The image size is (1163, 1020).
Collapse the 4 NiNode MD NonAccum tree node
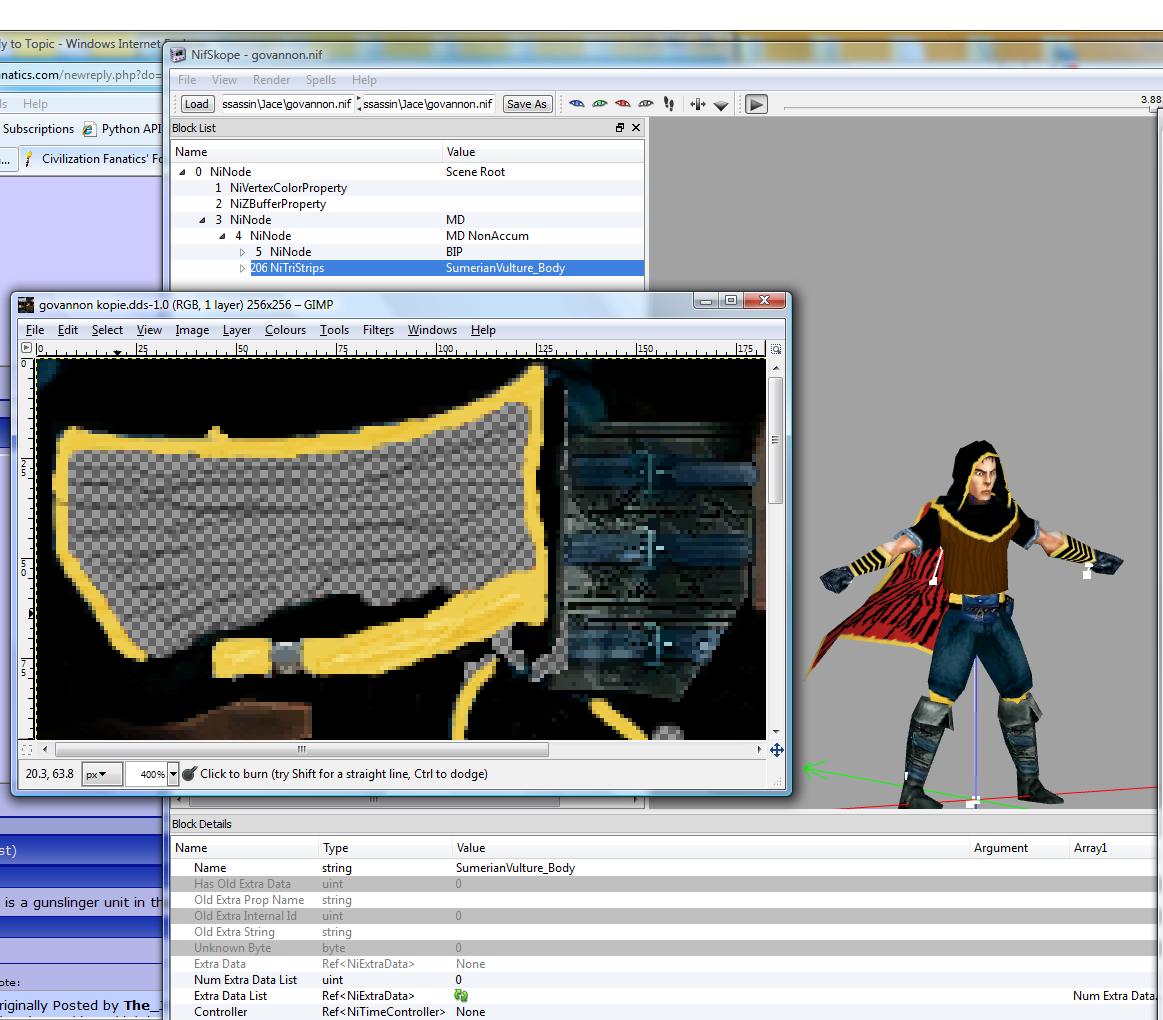[223, 236]
